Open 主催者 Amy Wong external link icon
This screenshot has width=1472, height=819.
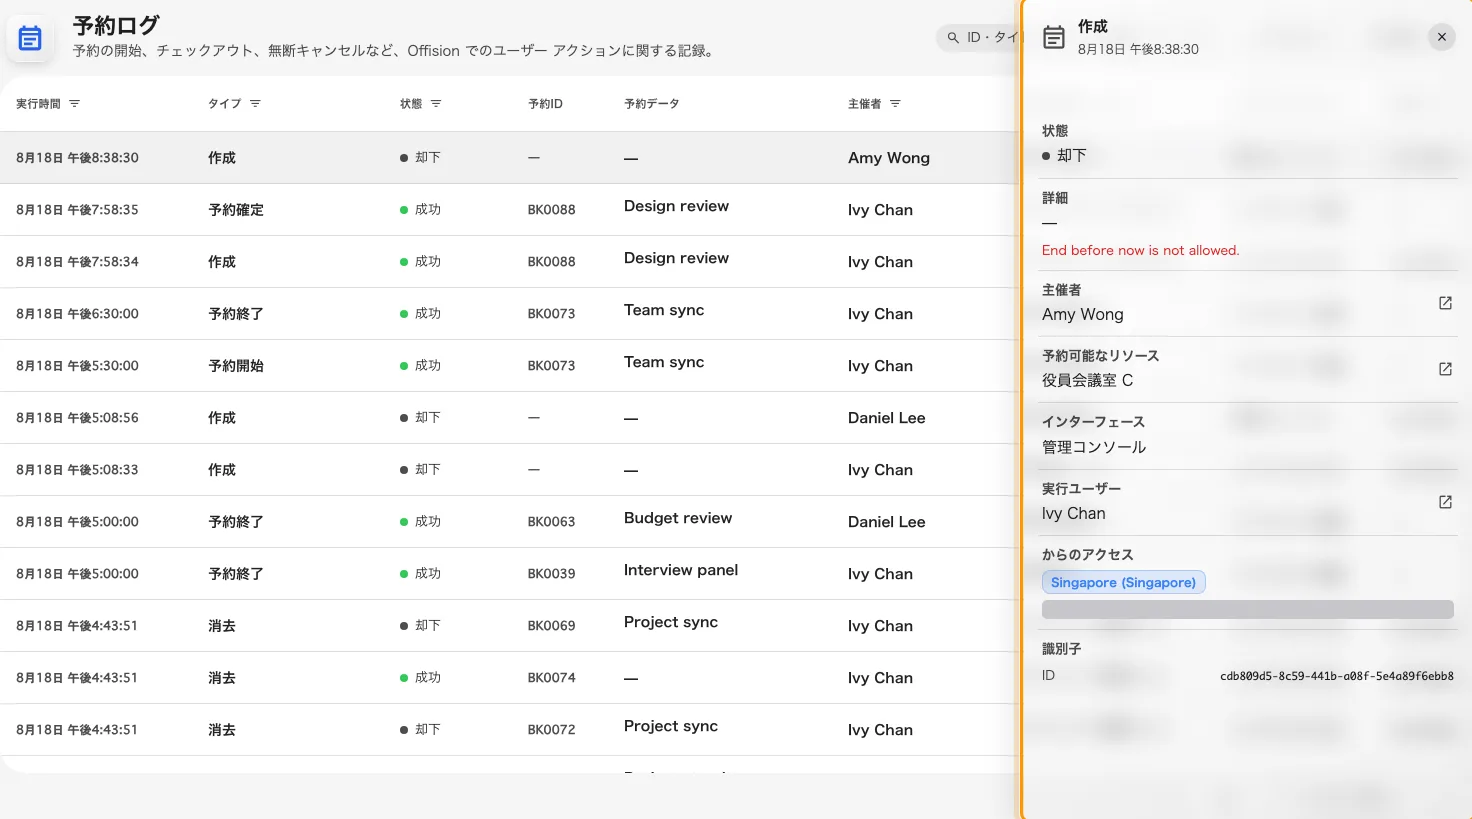click(1445, 303)
